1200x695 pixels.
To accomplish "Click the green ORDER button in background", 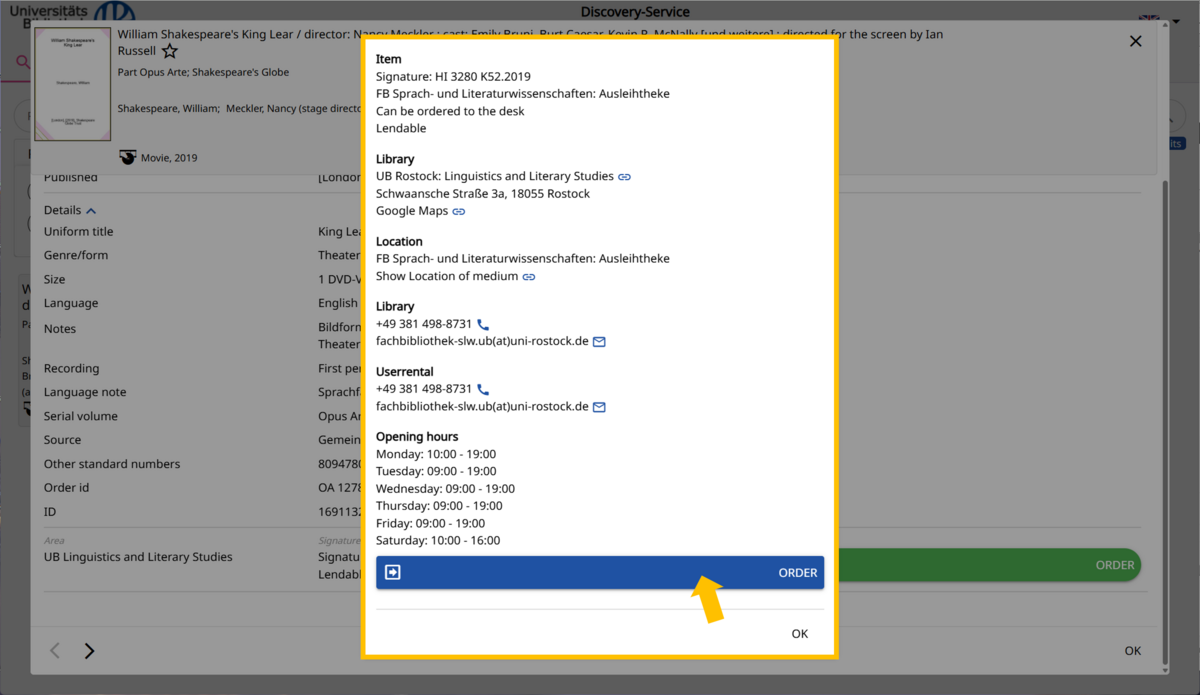I will 990,565.
